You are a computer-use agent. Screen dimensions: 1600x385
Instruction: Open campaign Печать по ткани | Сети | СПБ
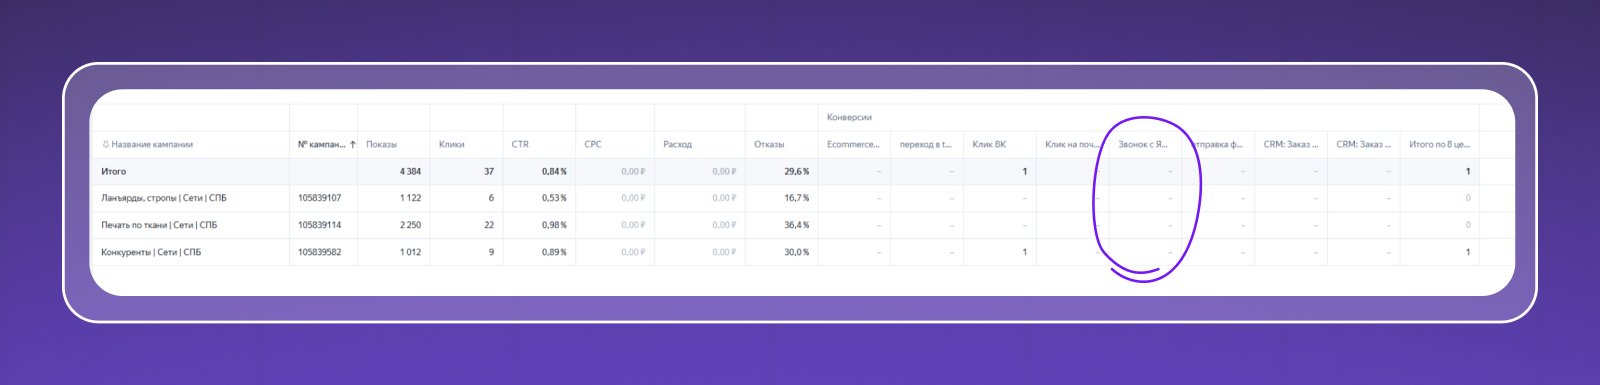coord(159,225)
